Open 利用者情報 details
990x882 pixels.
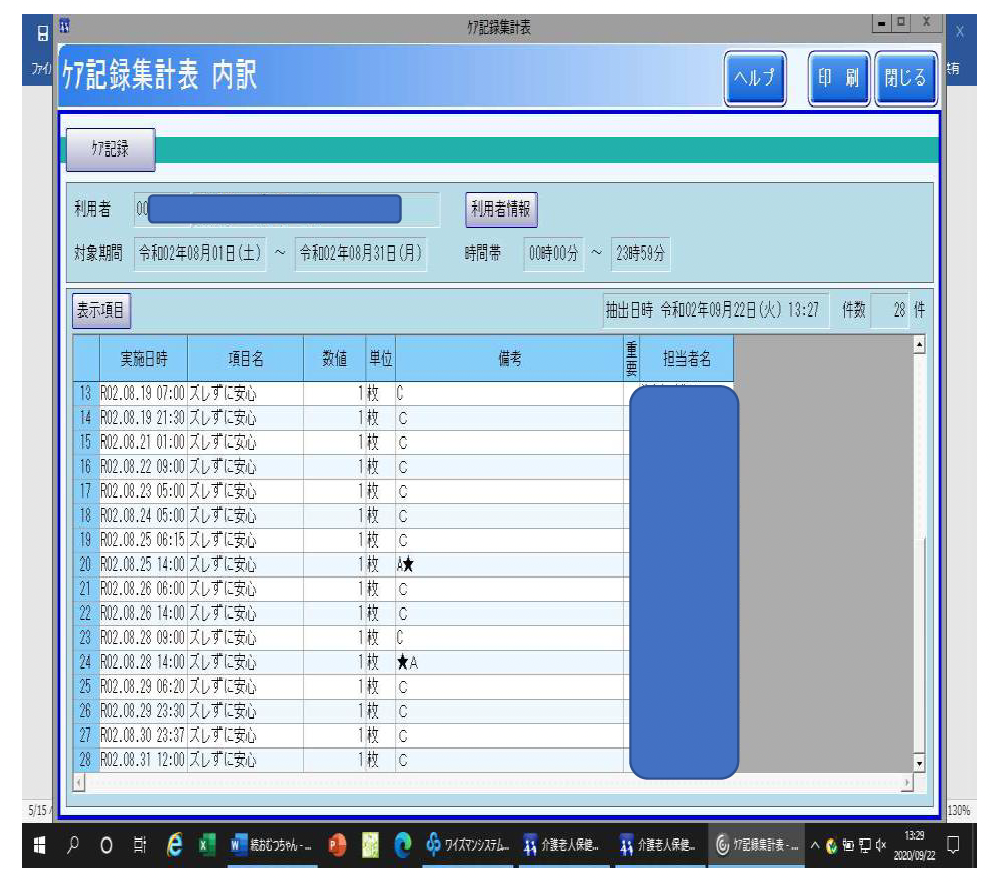(x=502, y=210)
